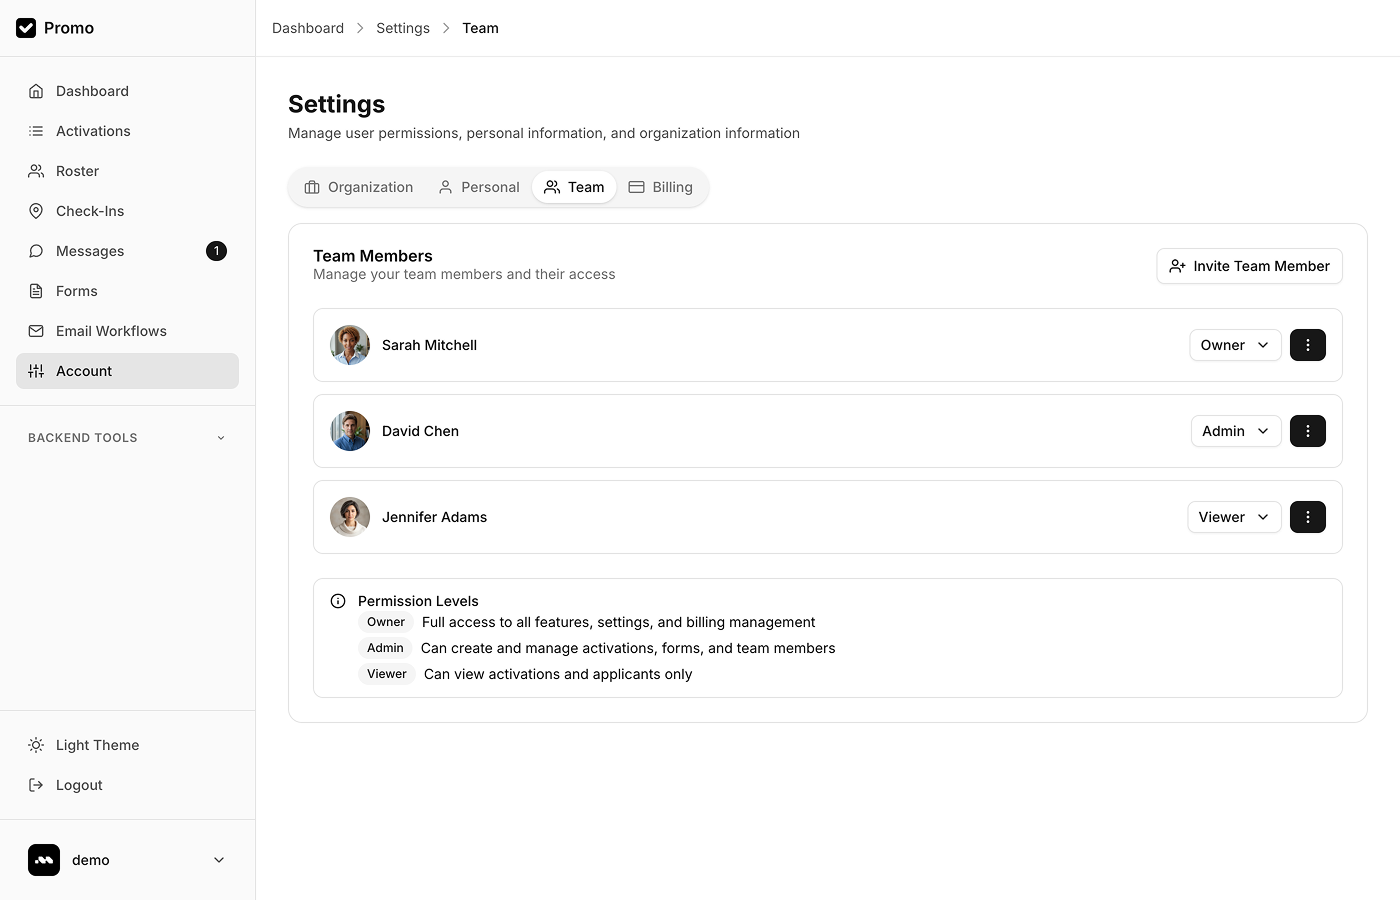Select the Account sliders icon
Image resolution: width=1400 pixels, height=900 pixels.
click(36, 370)
